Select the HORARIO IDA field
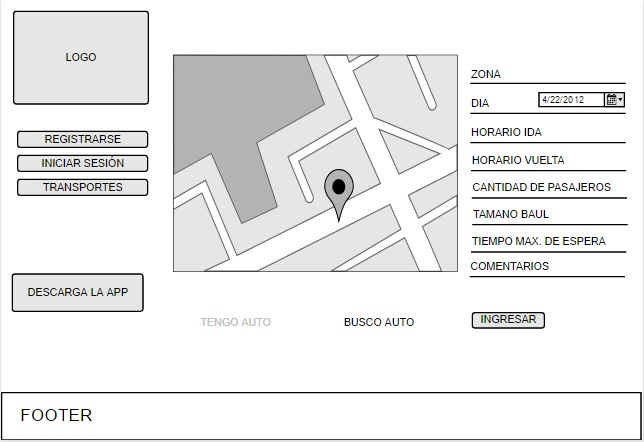This screenshot has width=644, height=442. 547,133
